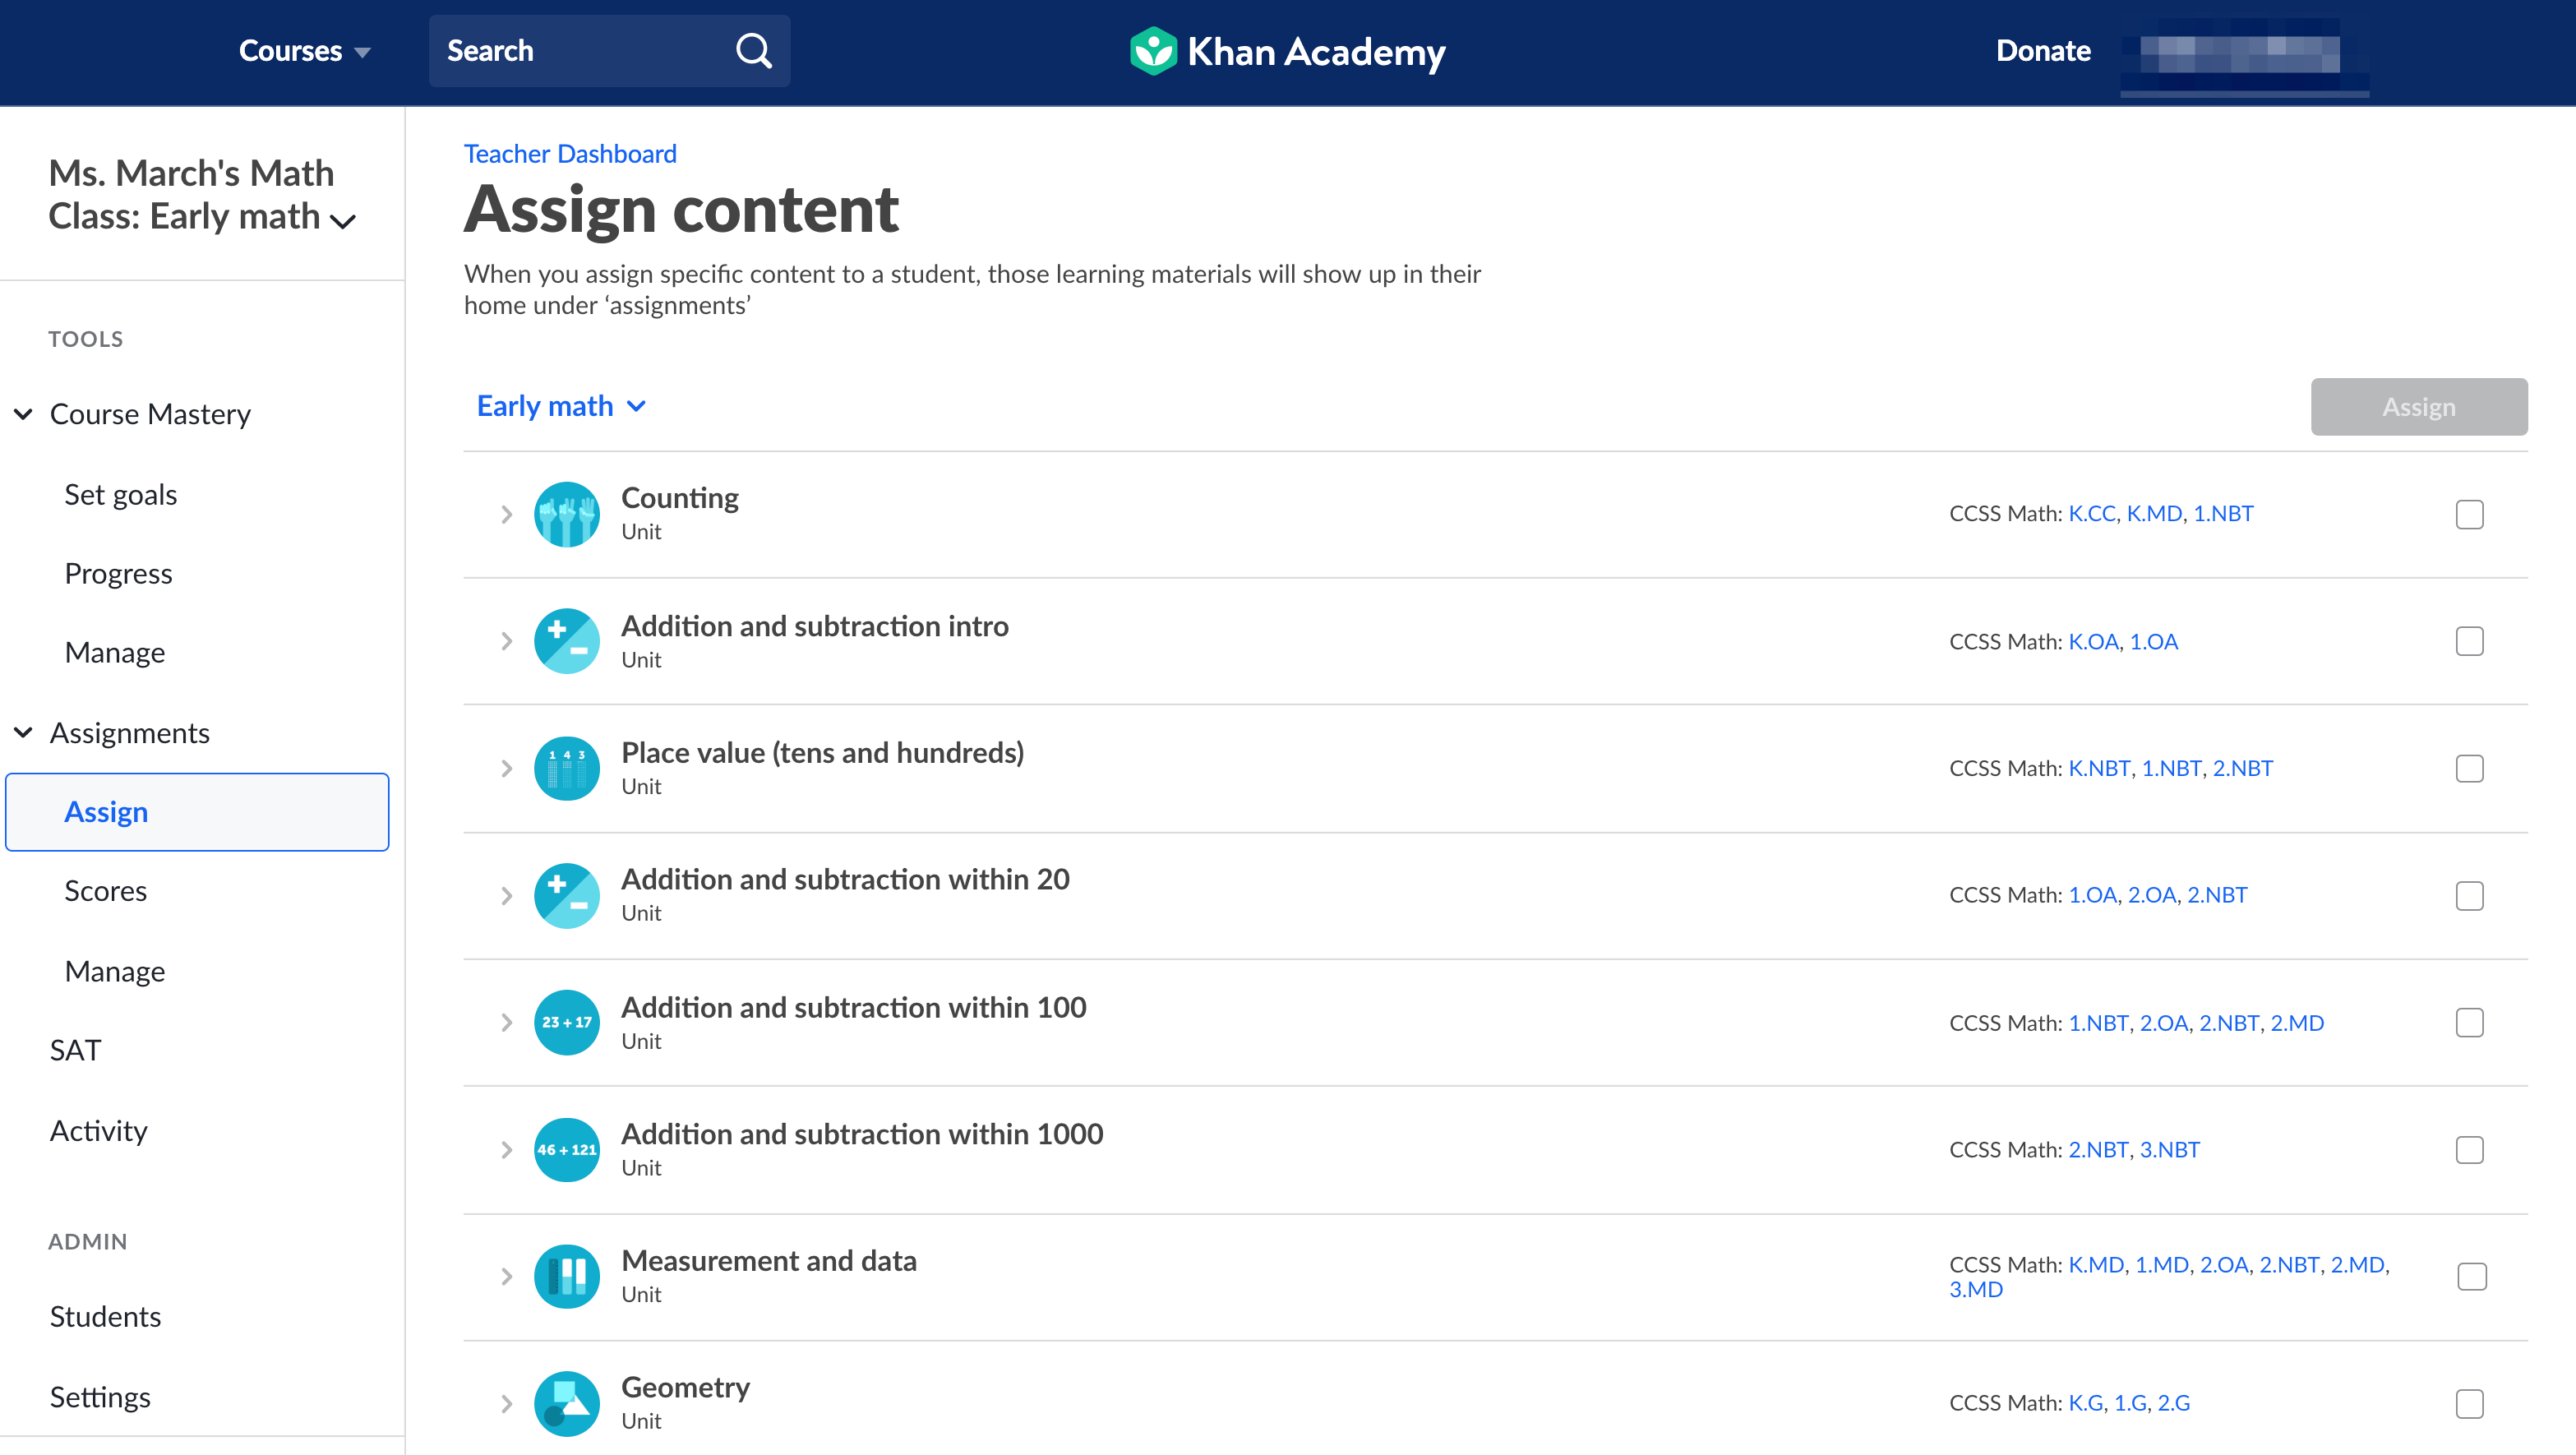This screenshot has width=2576, height=1455.
Task: Open Manage under Assignments
Action: (x=114, y=971)
